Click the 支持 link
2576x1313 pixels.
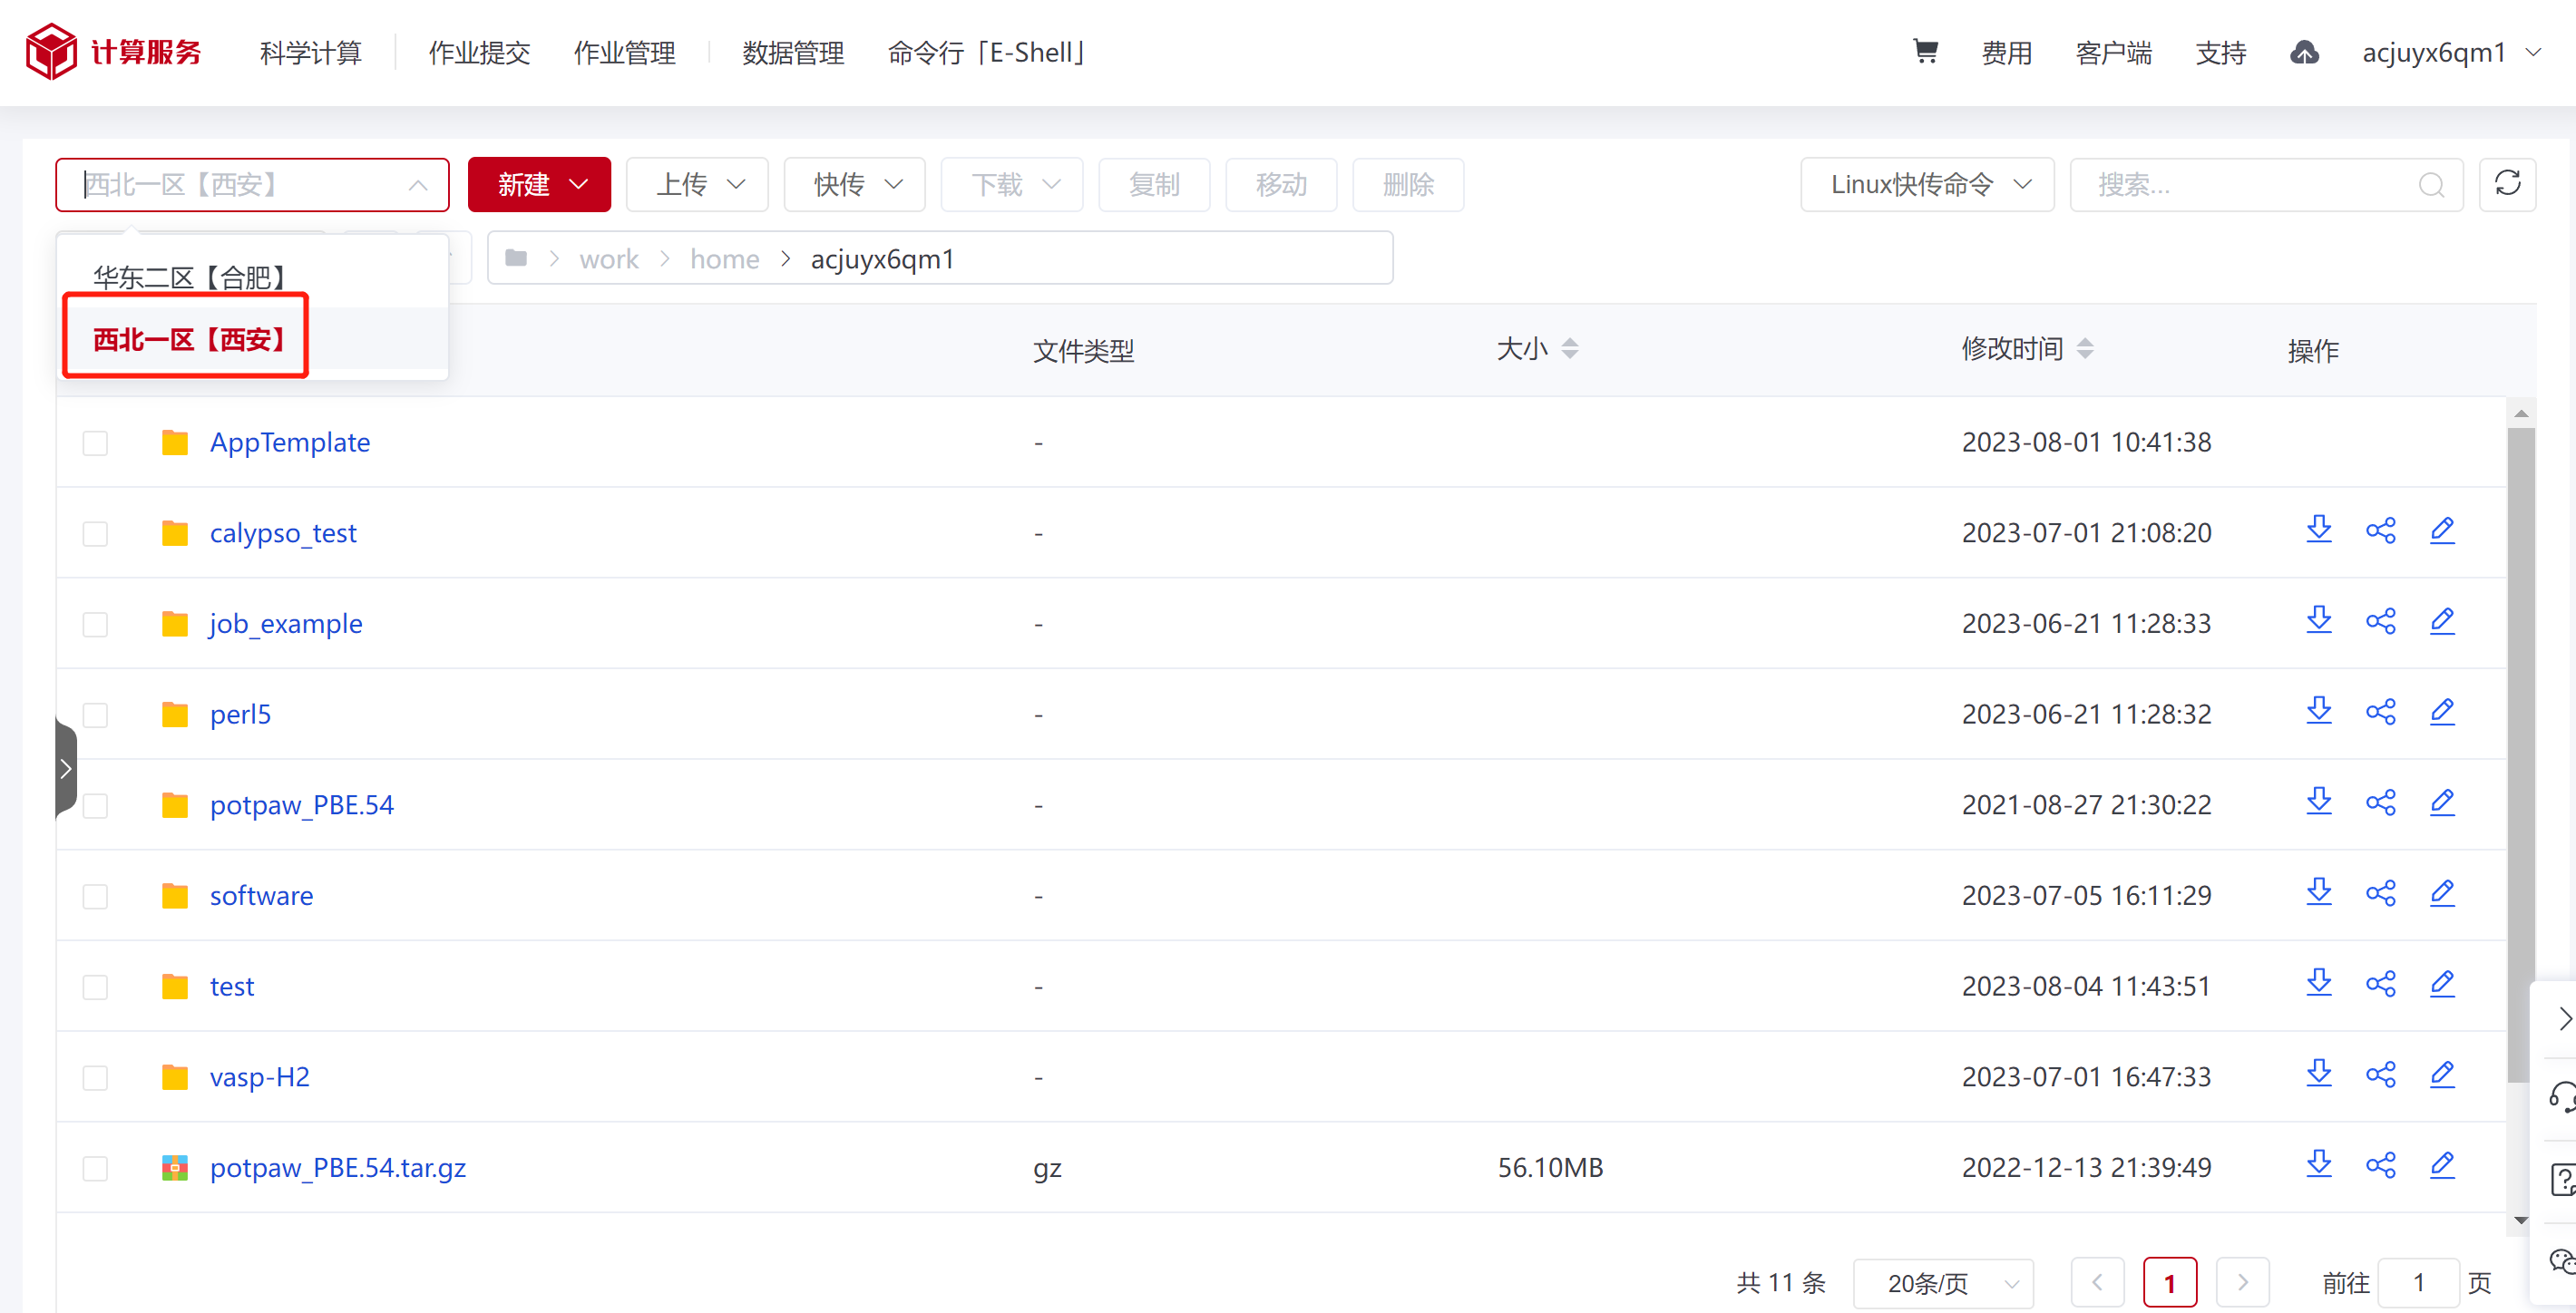(x=2220, y=52)
